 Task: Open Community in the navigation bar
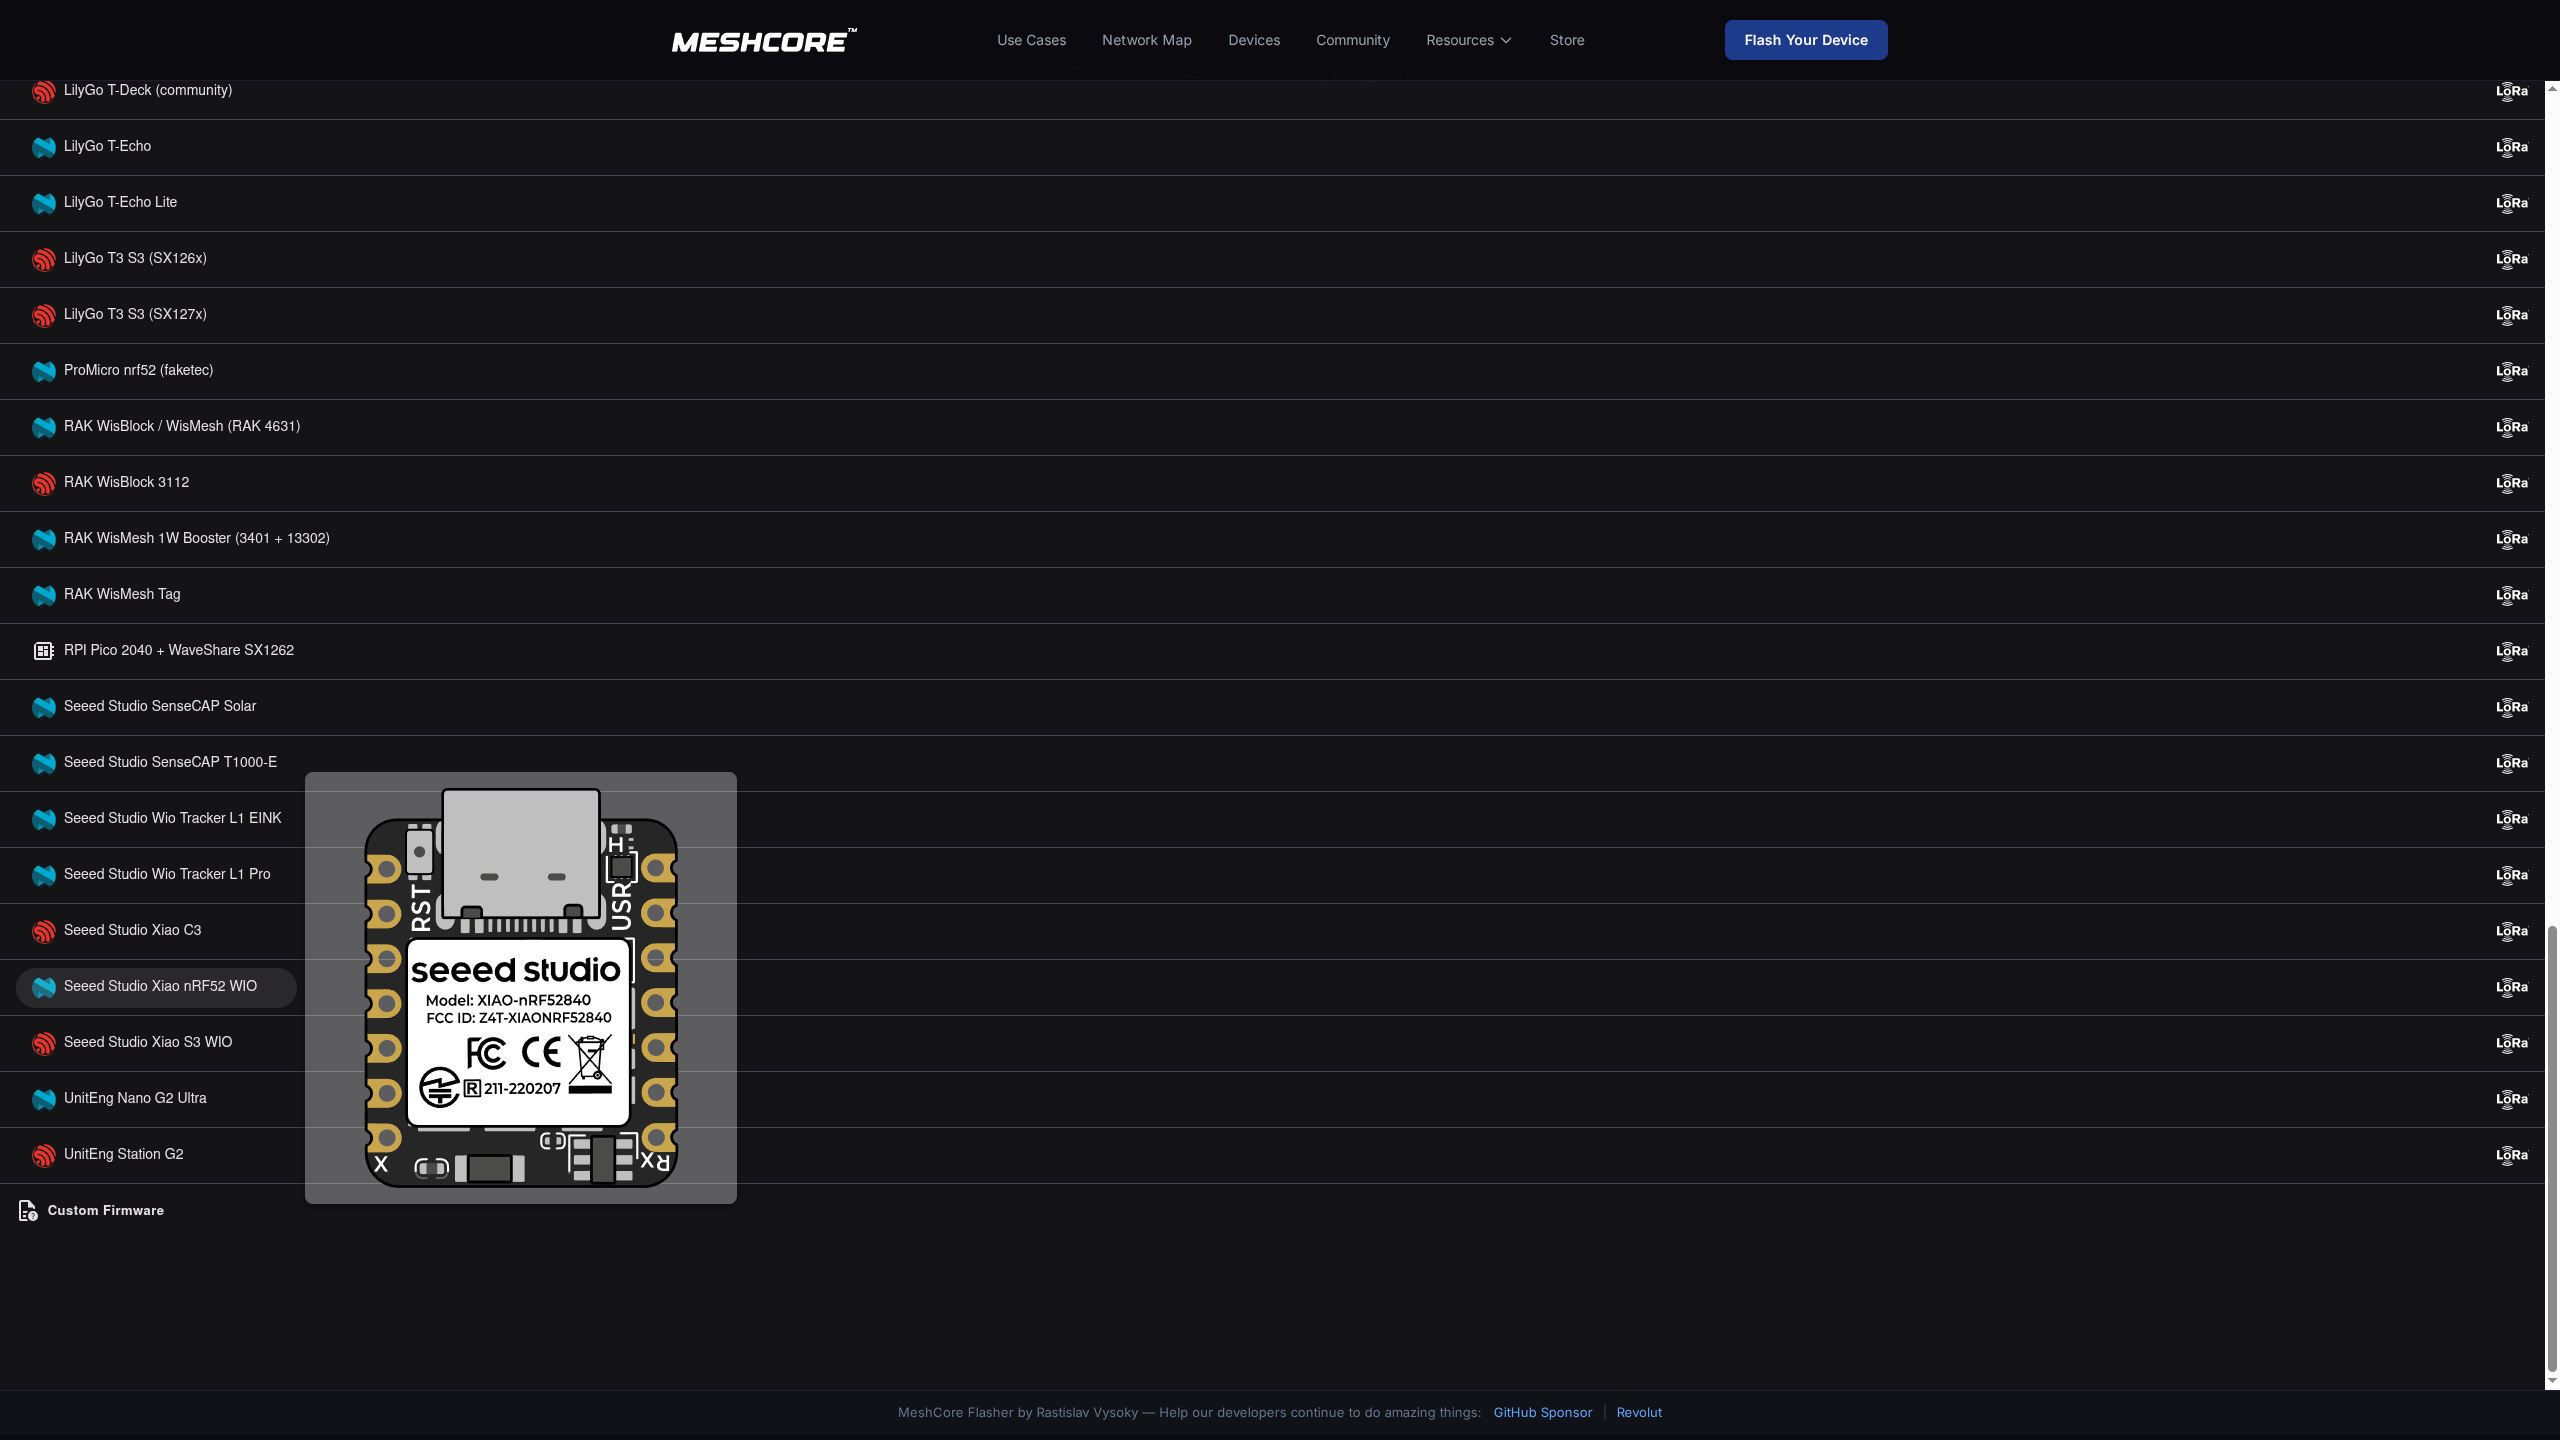click(1352, 40)
